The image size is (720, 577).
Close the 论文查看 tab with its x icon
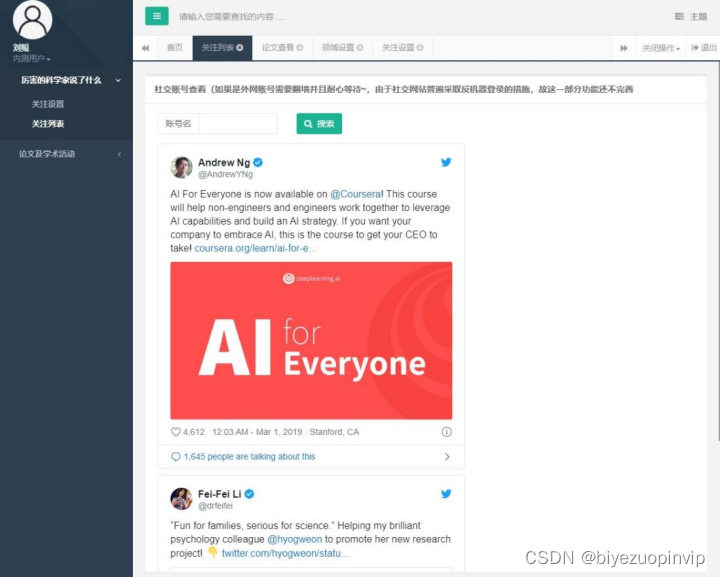pyautogui.click(x=300, y=47)
